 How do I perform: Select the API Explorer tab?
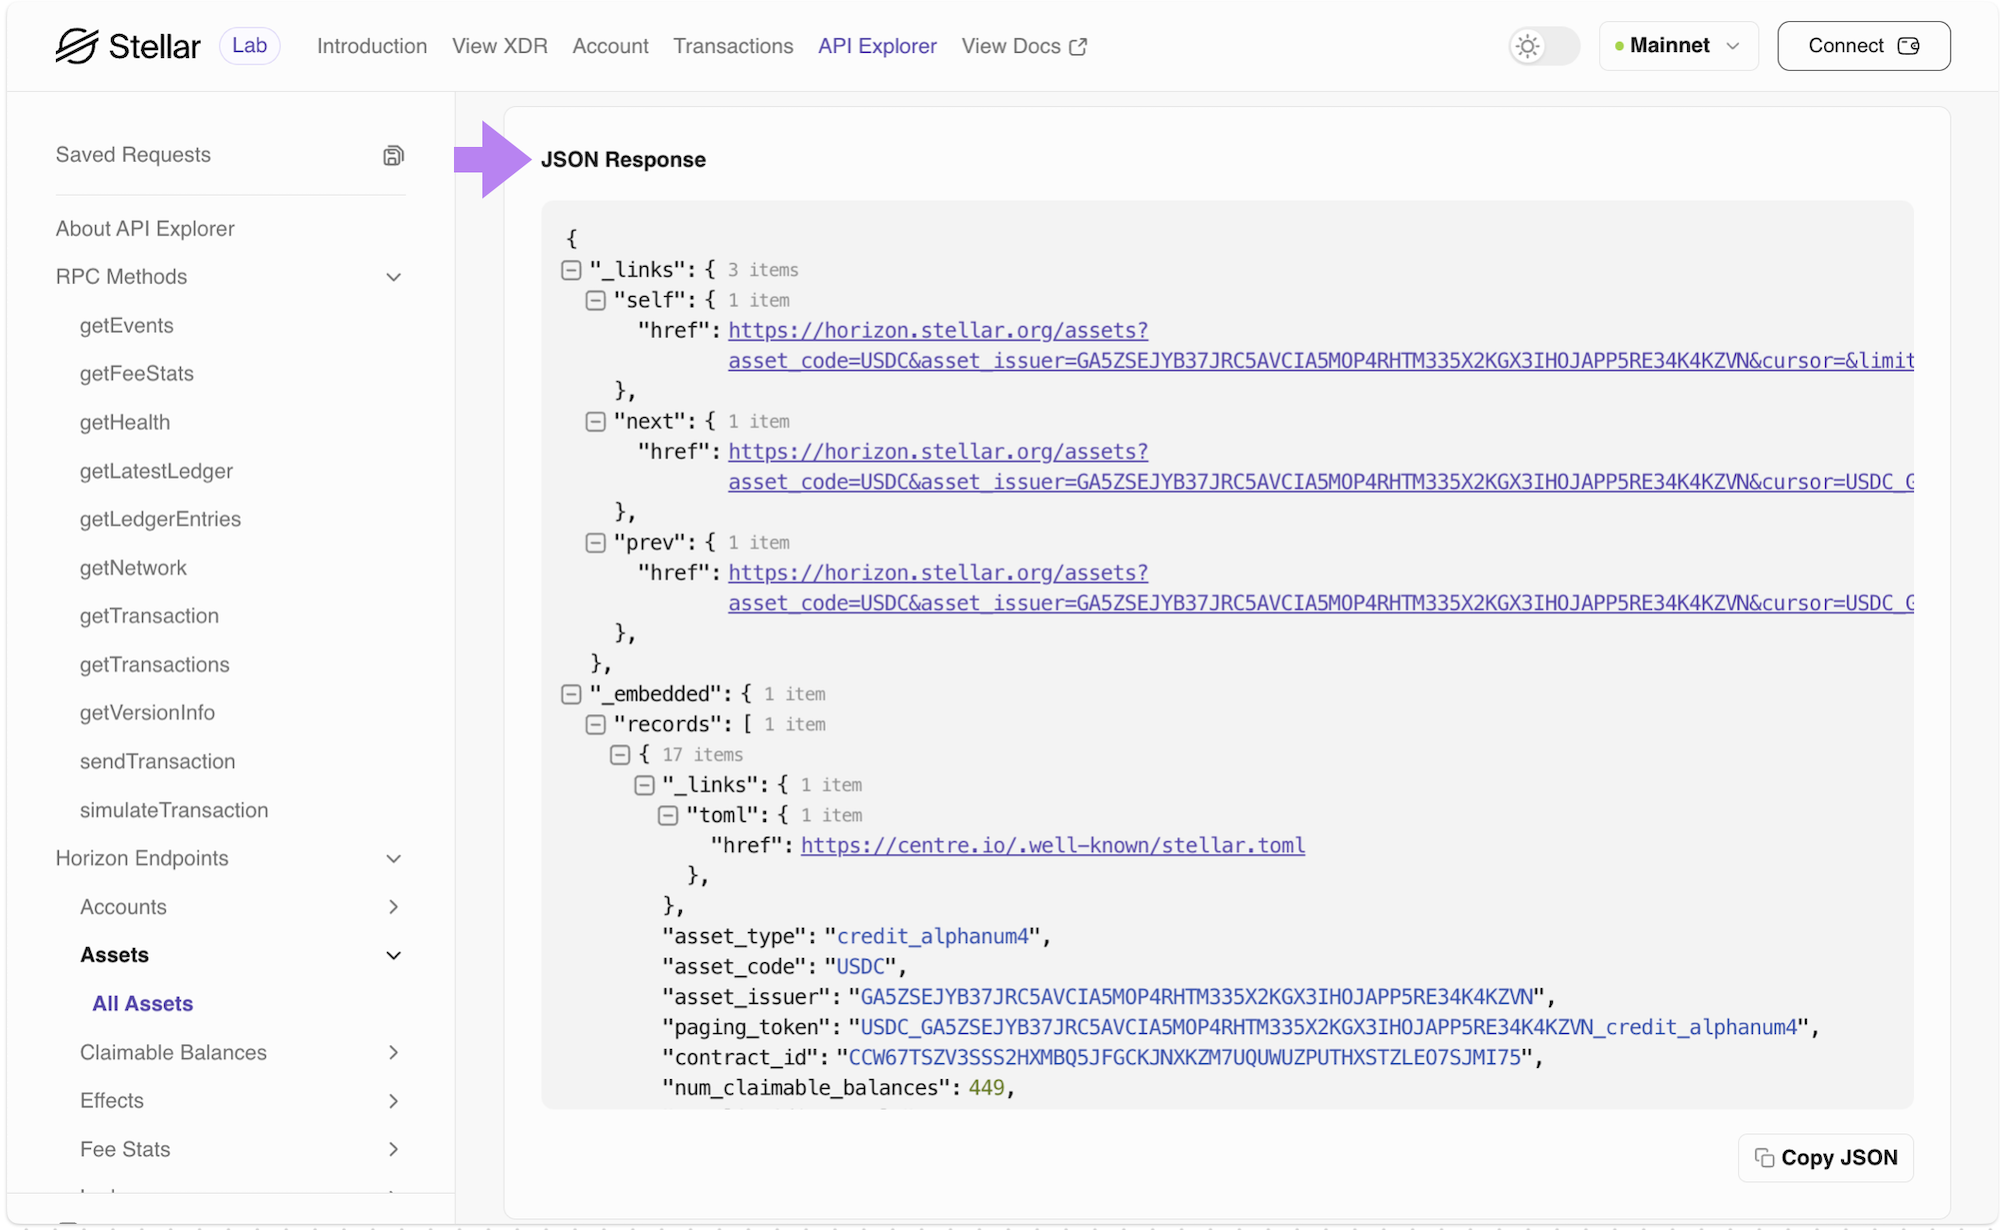pos(877,44)
